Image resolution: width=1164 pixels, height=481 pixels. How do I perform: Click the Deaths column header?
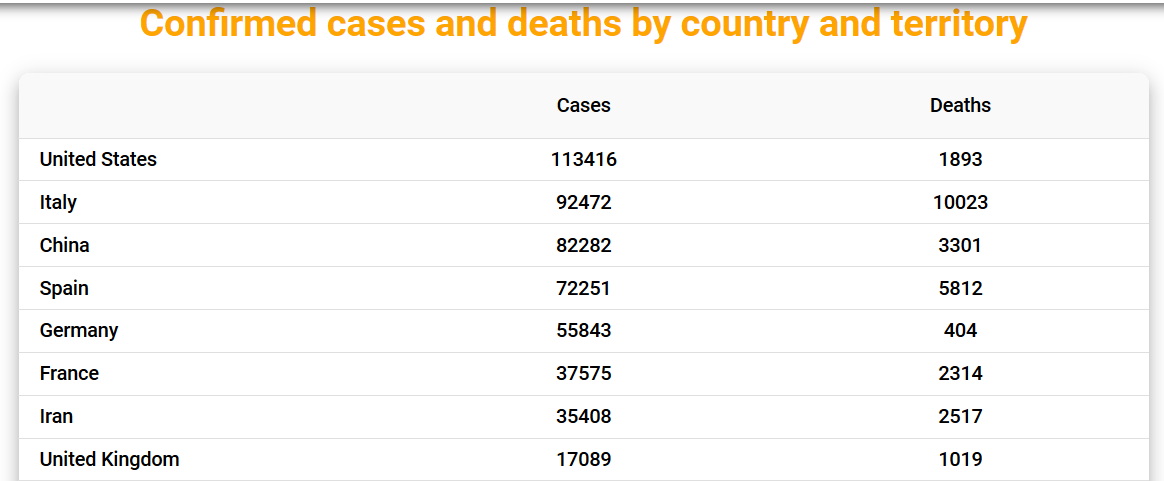(x=960, y=105)
